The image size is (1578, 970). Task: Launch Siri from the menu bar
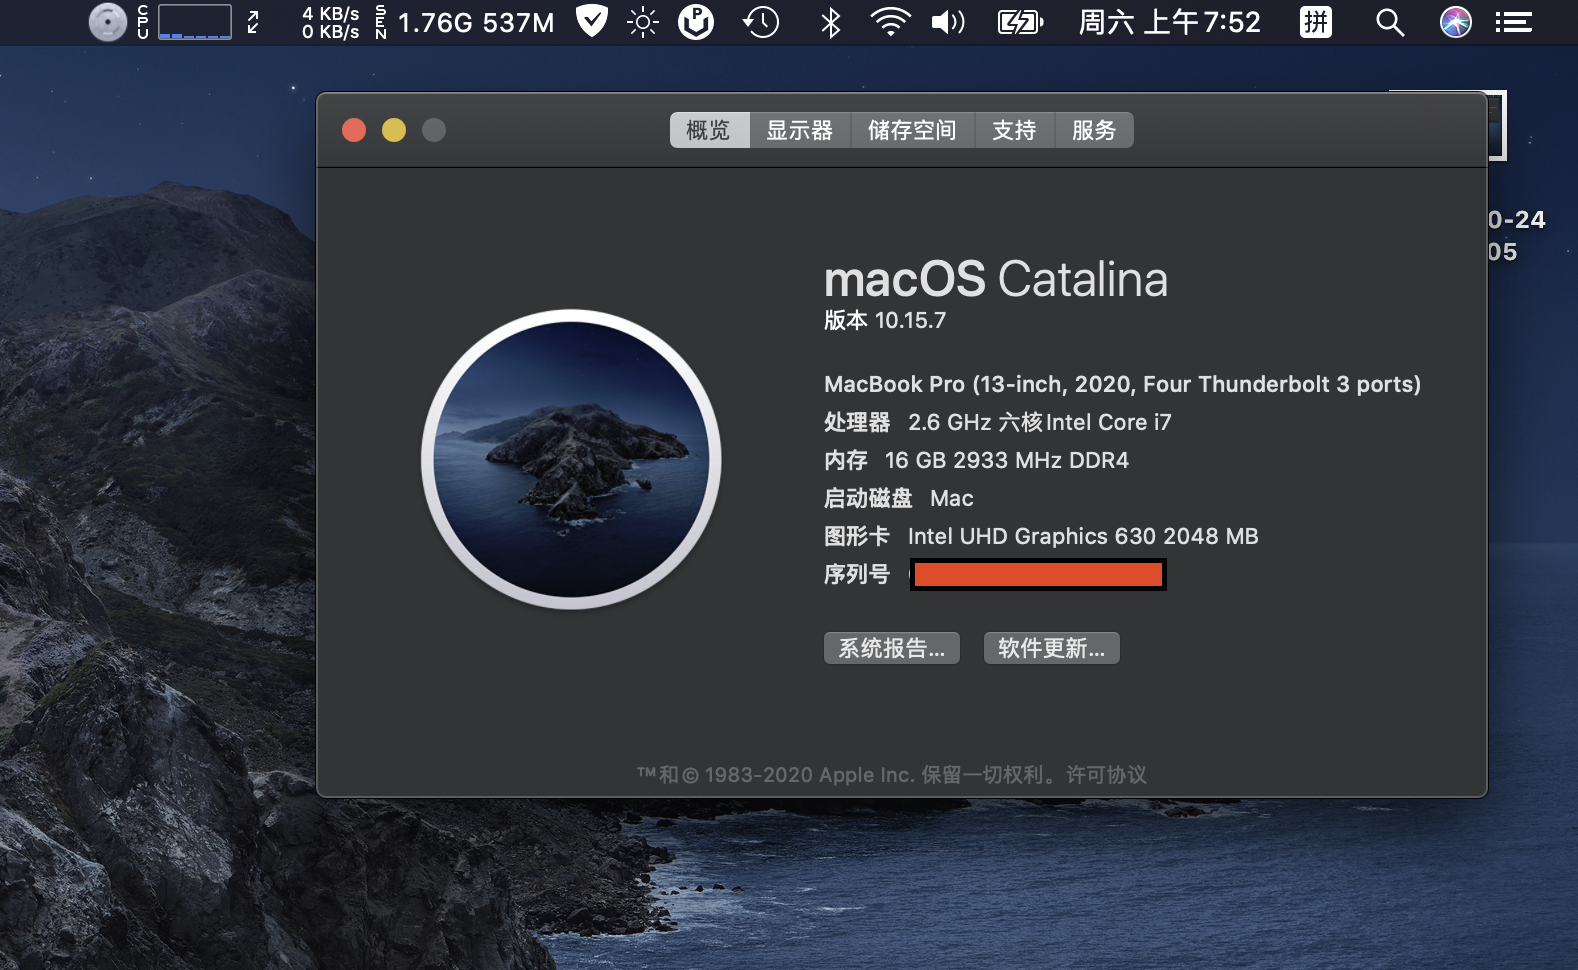click(1456, 21)
